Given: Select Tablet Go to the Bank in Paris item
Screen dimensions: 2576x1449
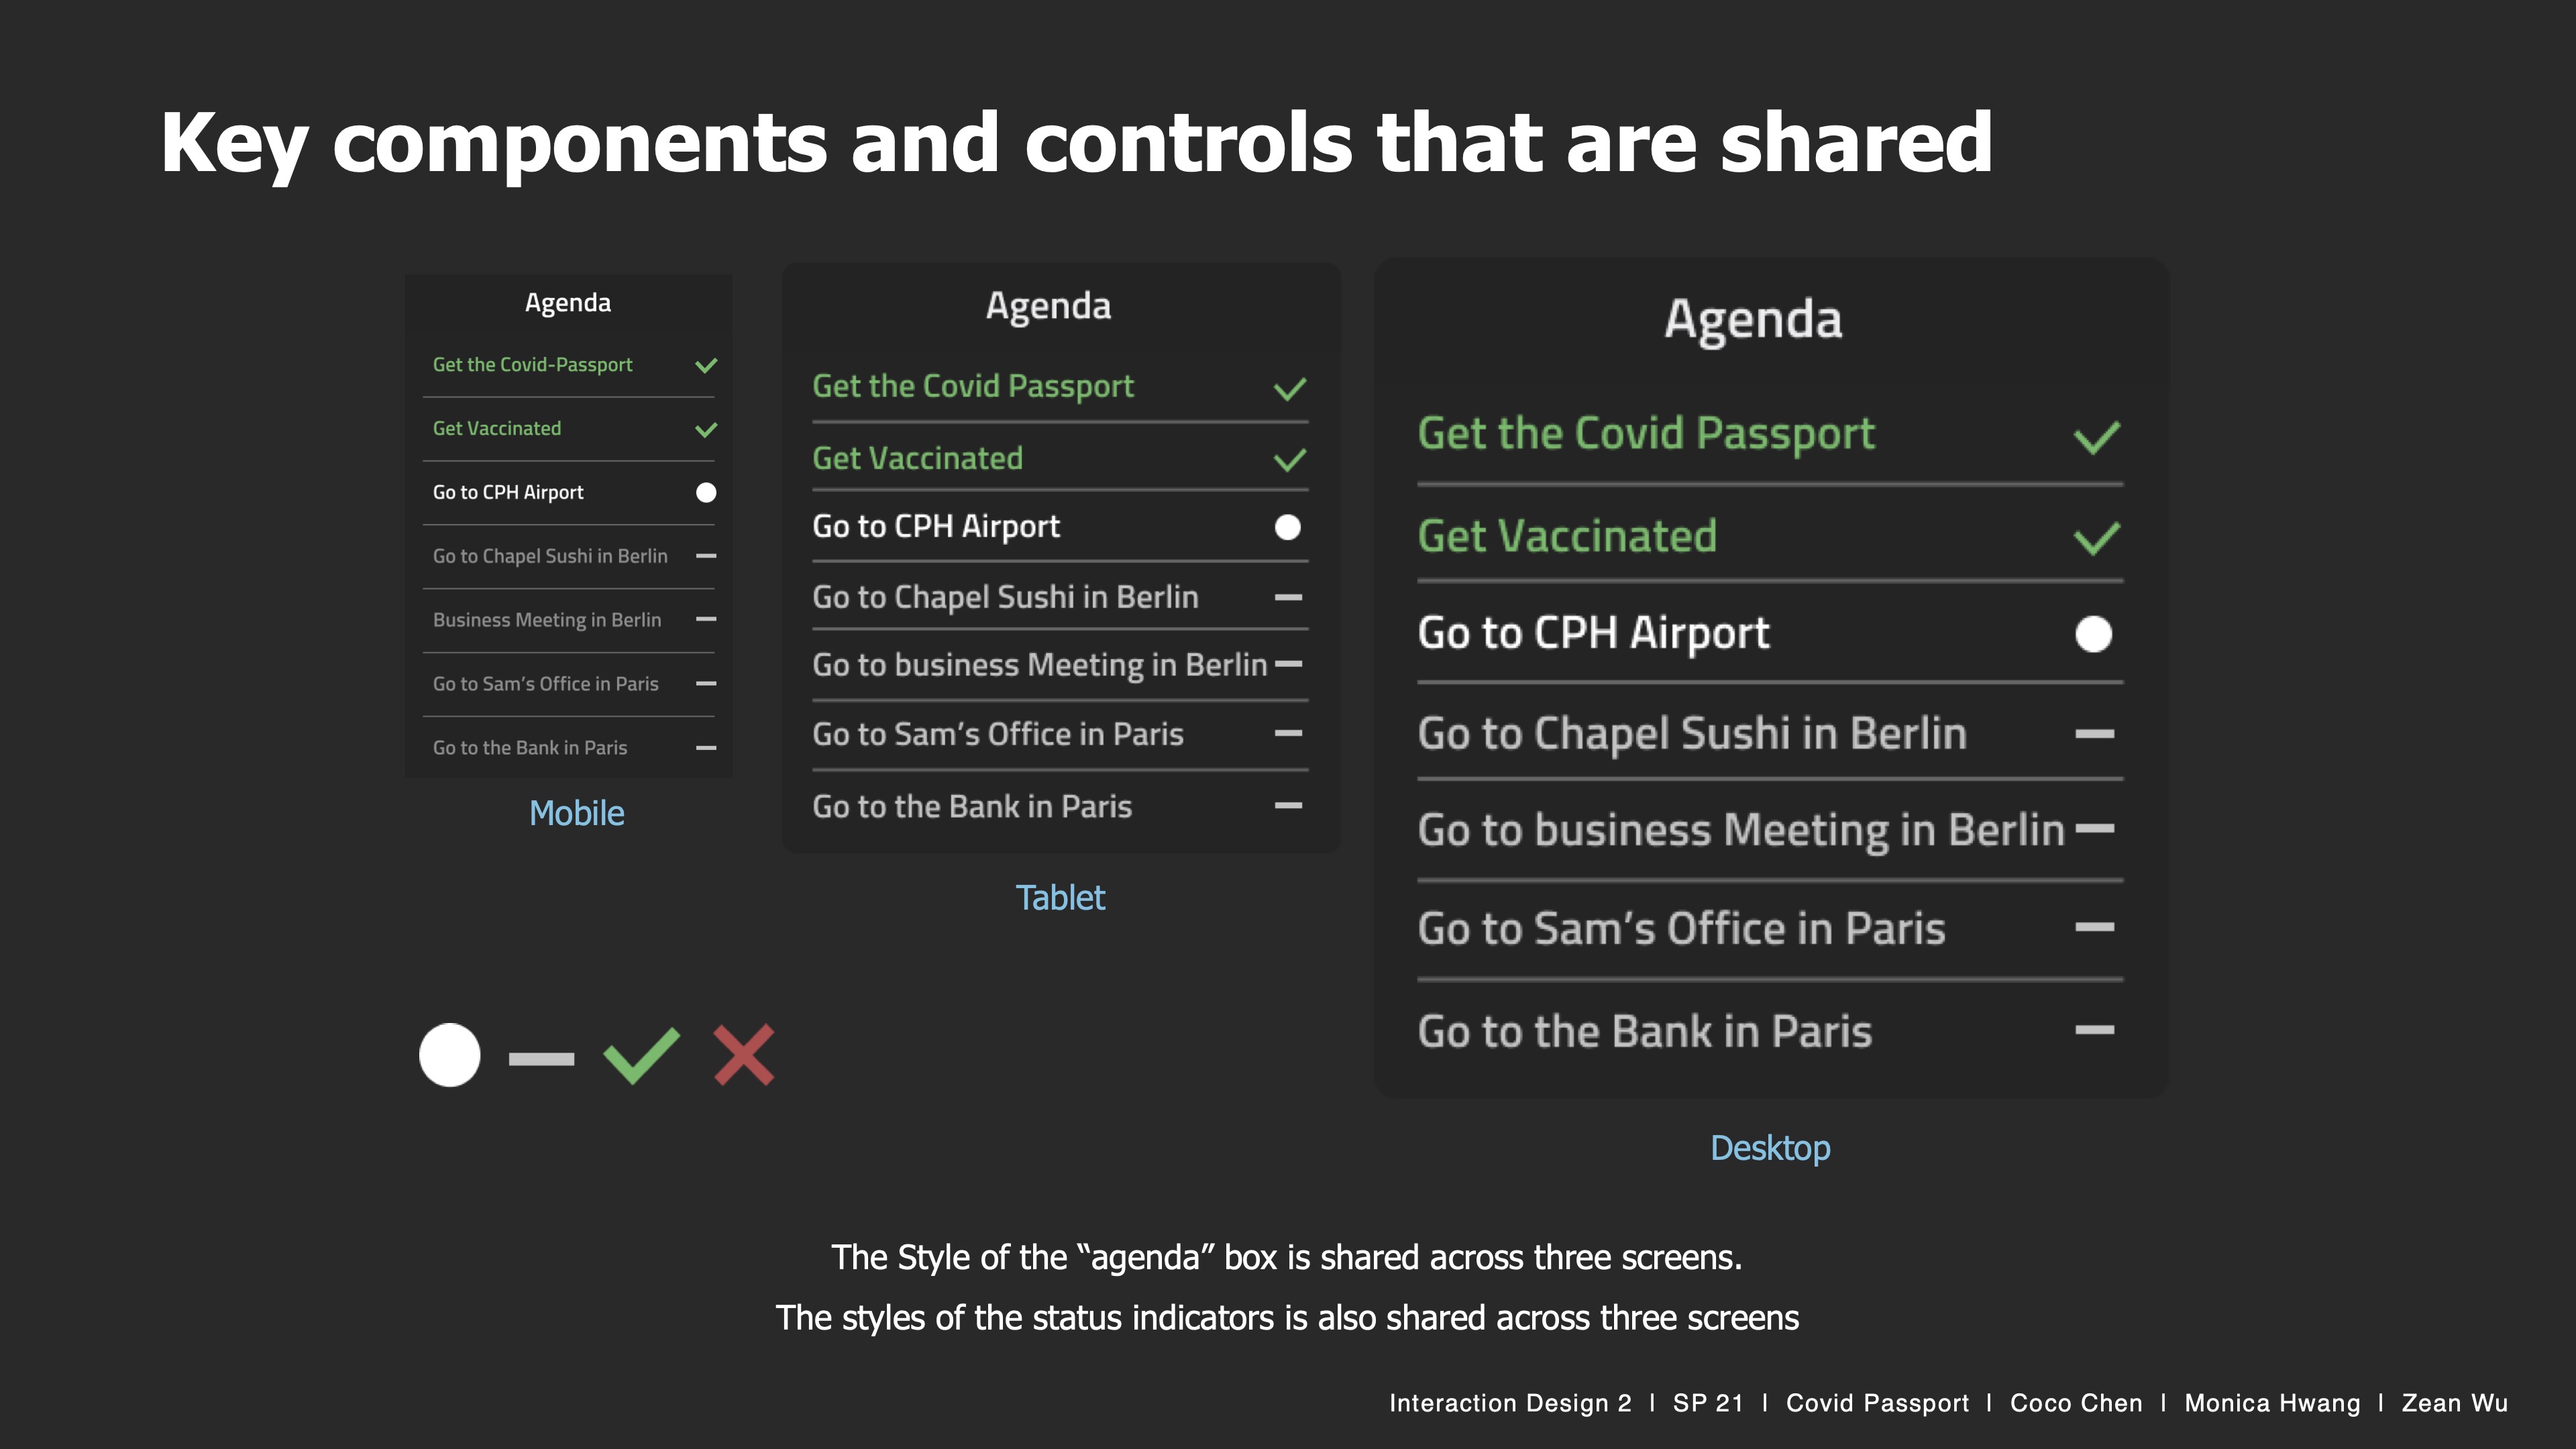Looking at the screenshot, I should 972,806.
